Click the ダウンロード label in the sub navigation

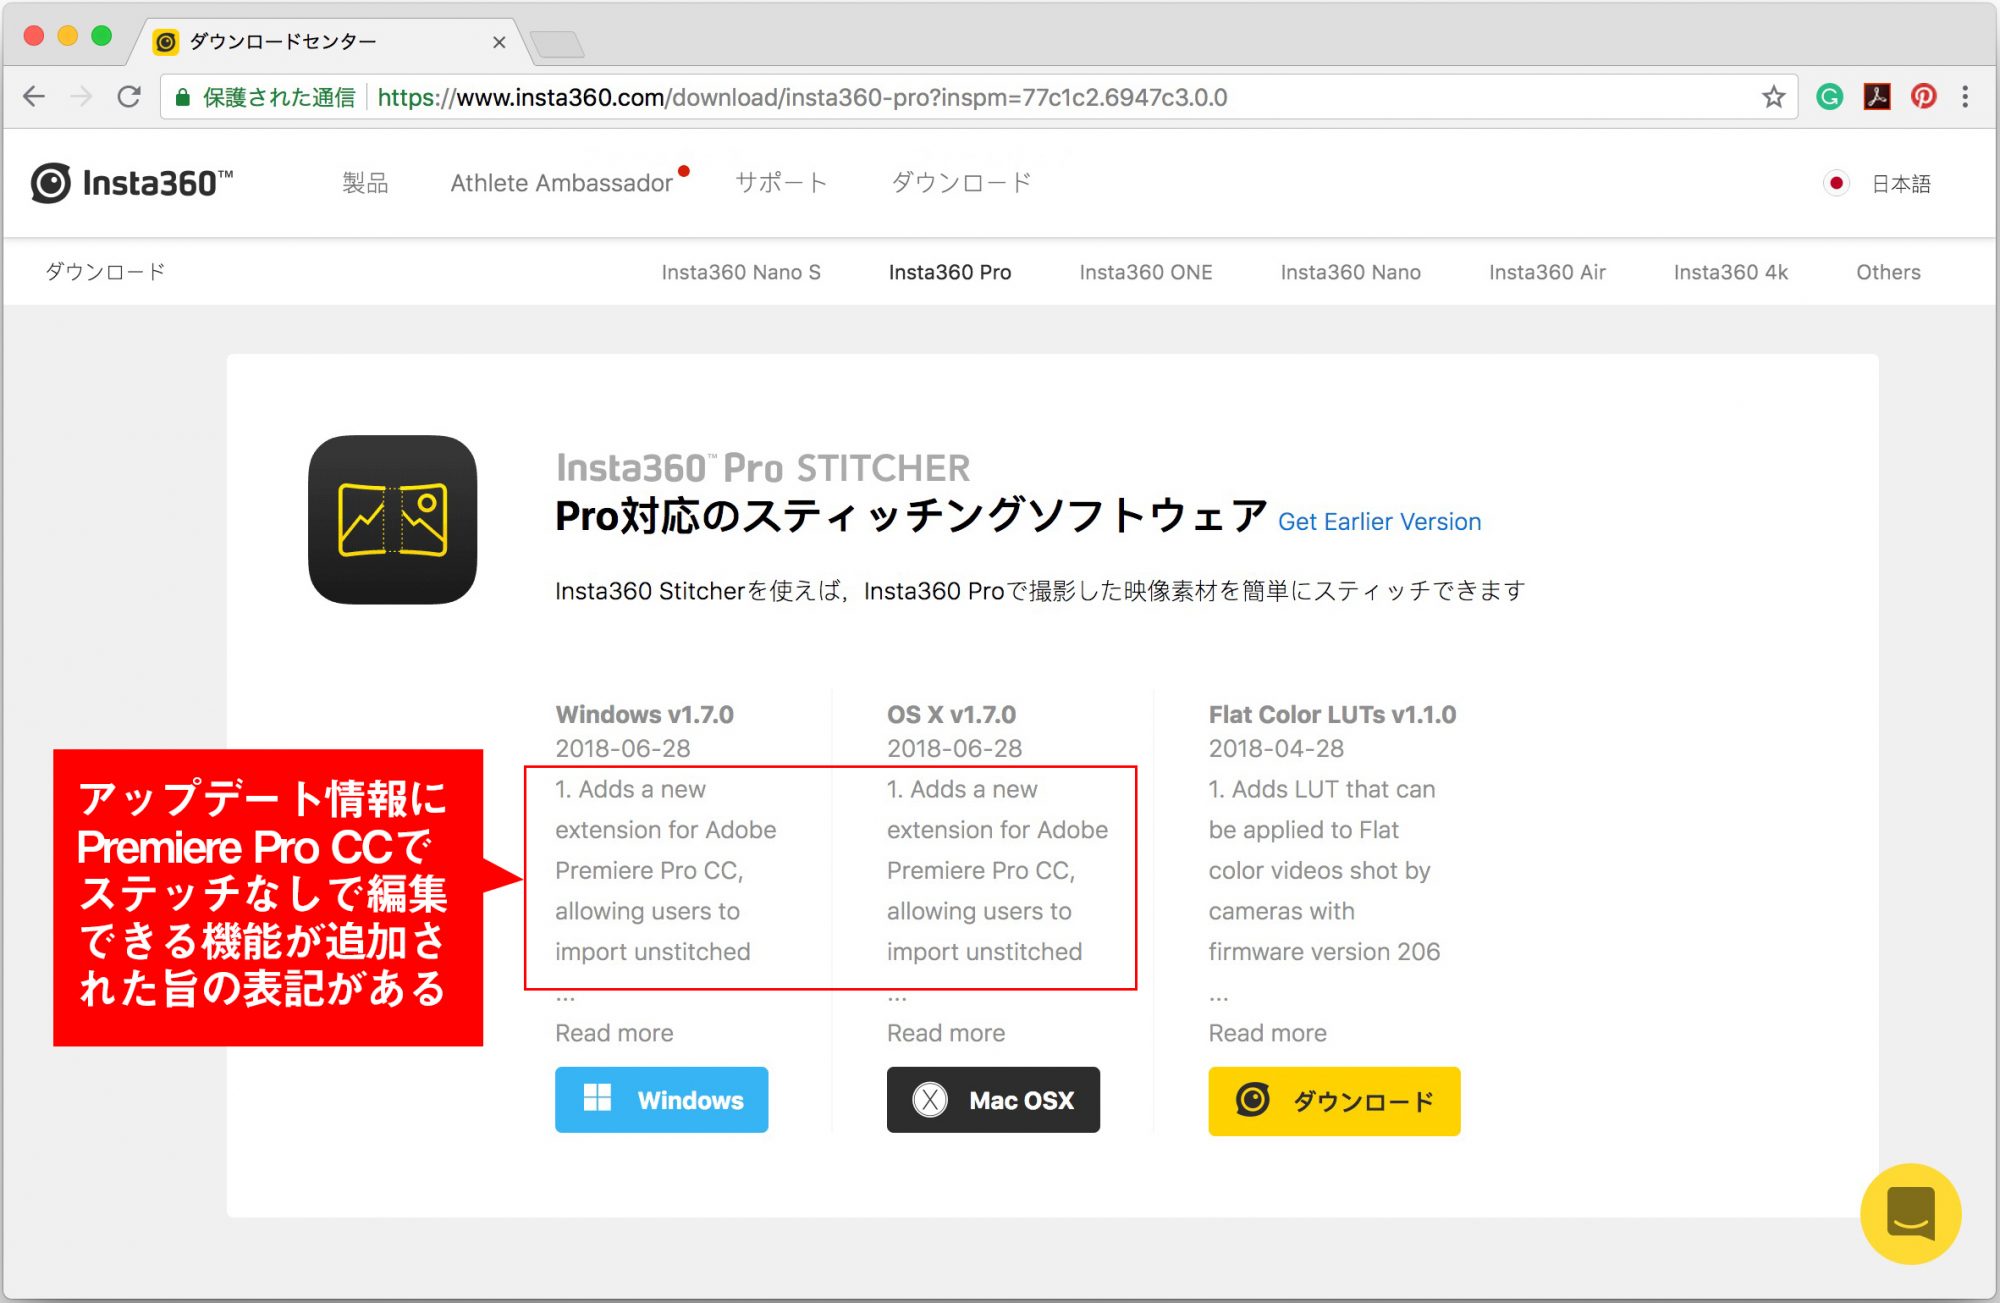pos(105,272)
